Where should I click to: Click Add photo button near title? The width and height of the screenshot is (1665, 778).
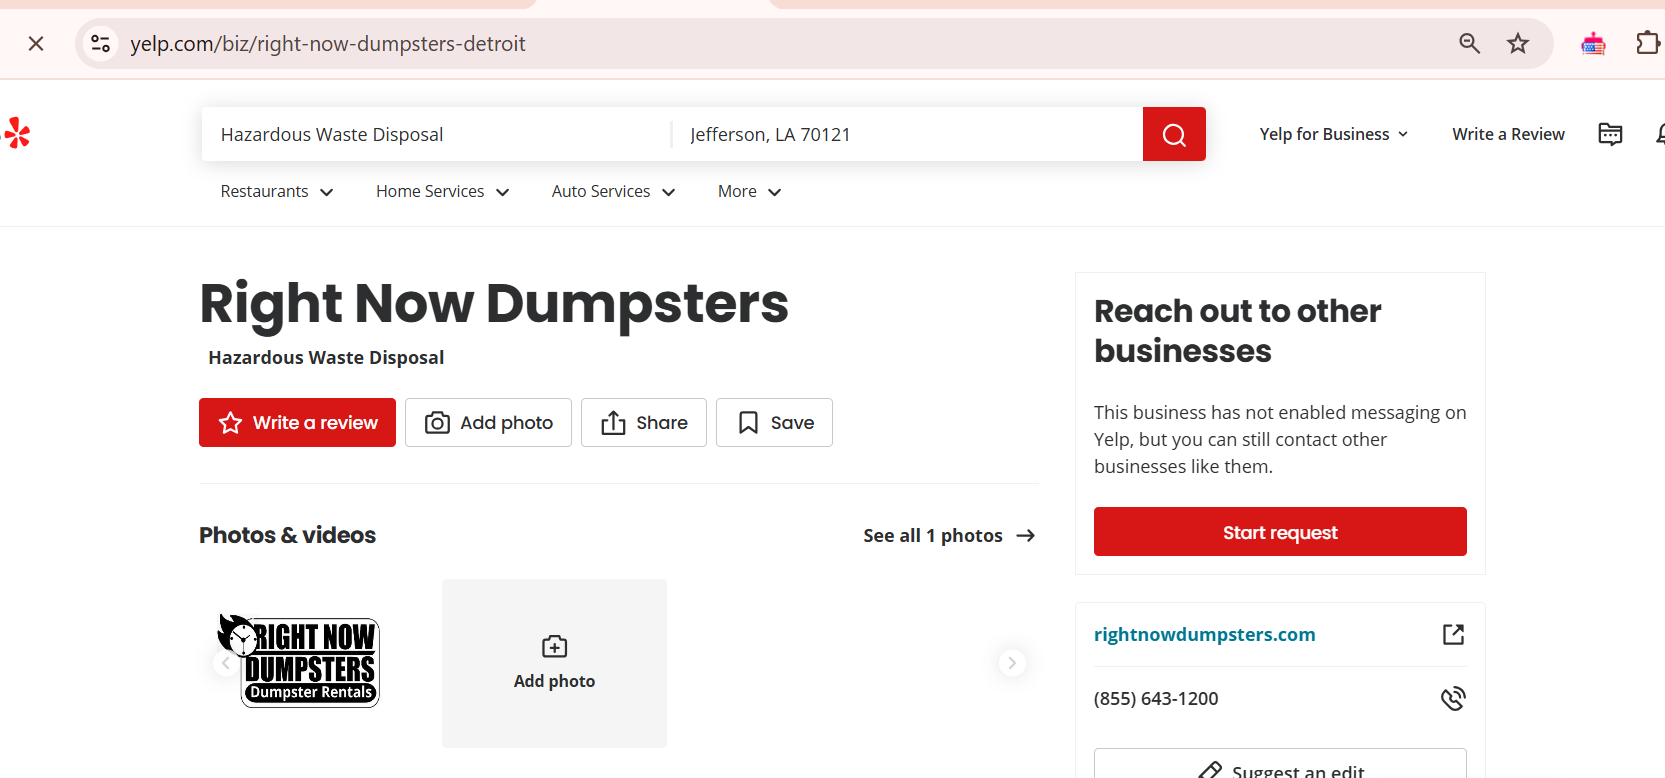coord(488,423)
